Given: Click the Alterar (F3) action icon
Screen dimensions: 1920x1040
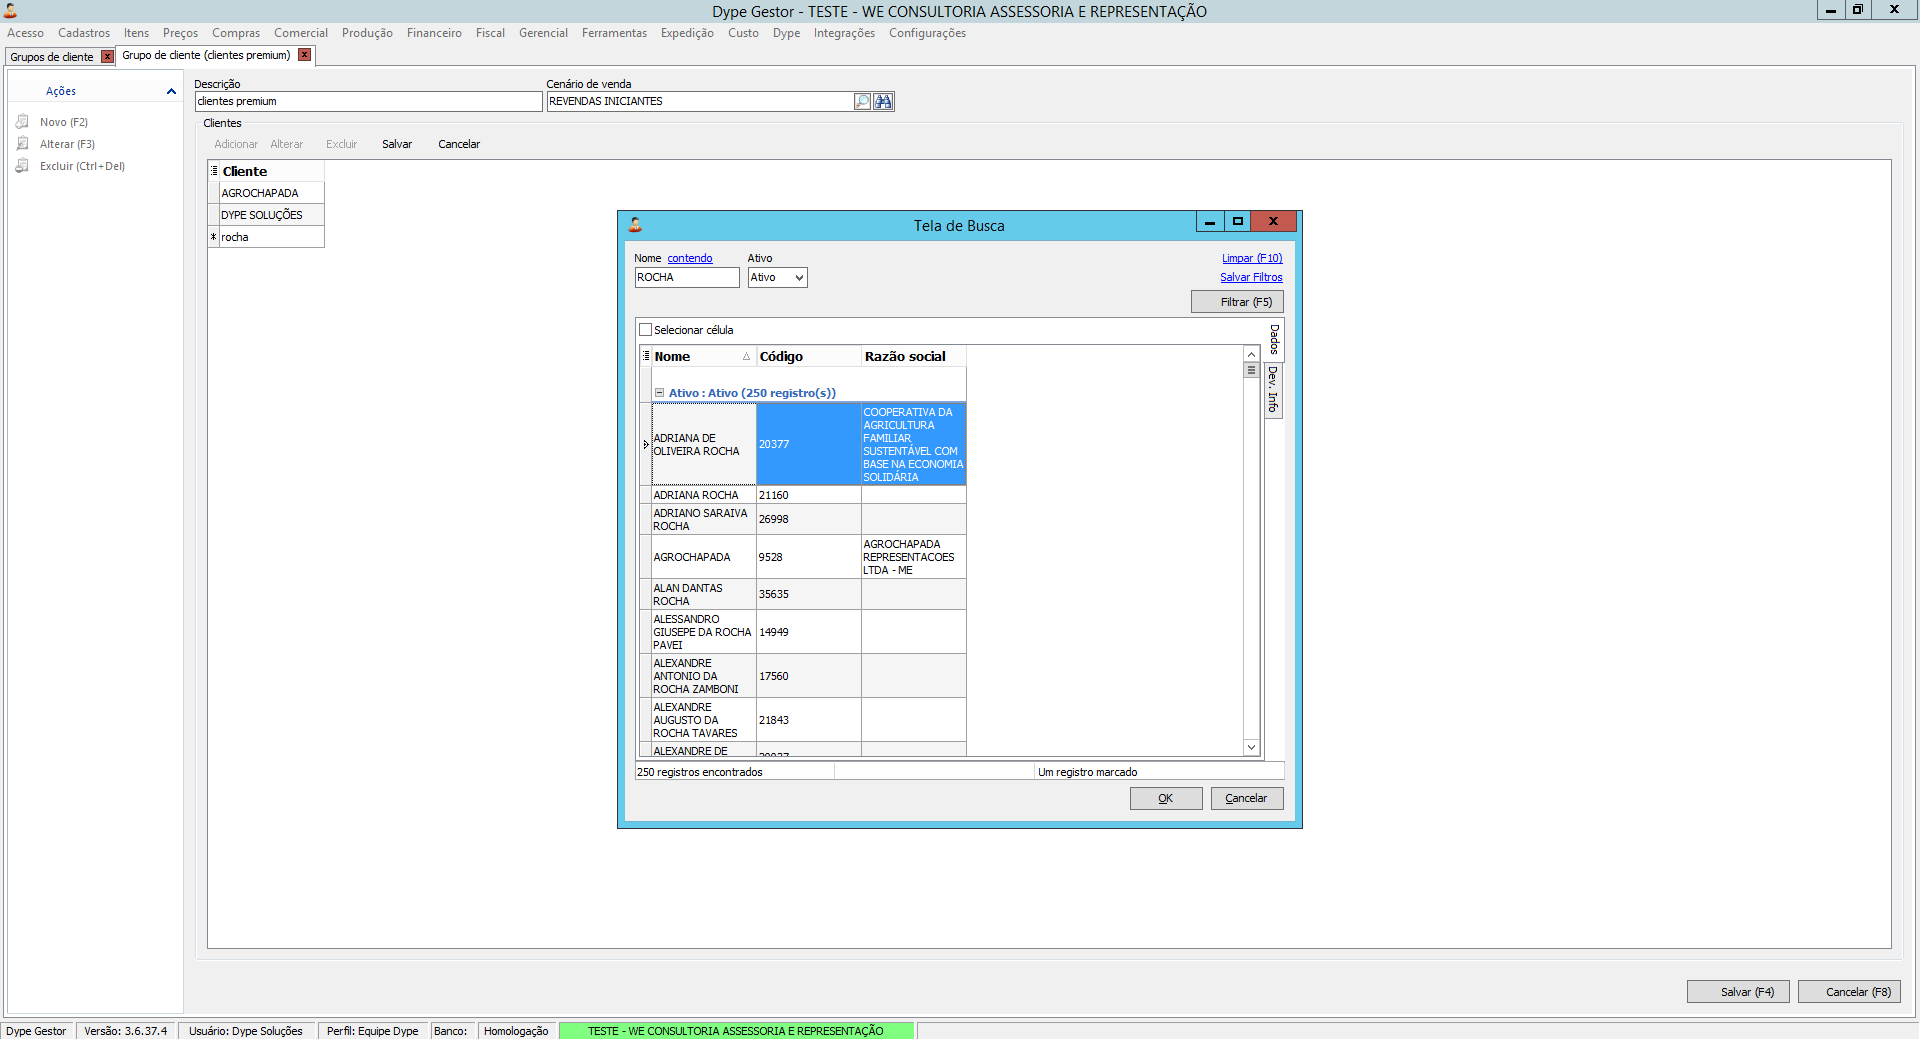Looking at the screenshot, I should tap(23, 144).
